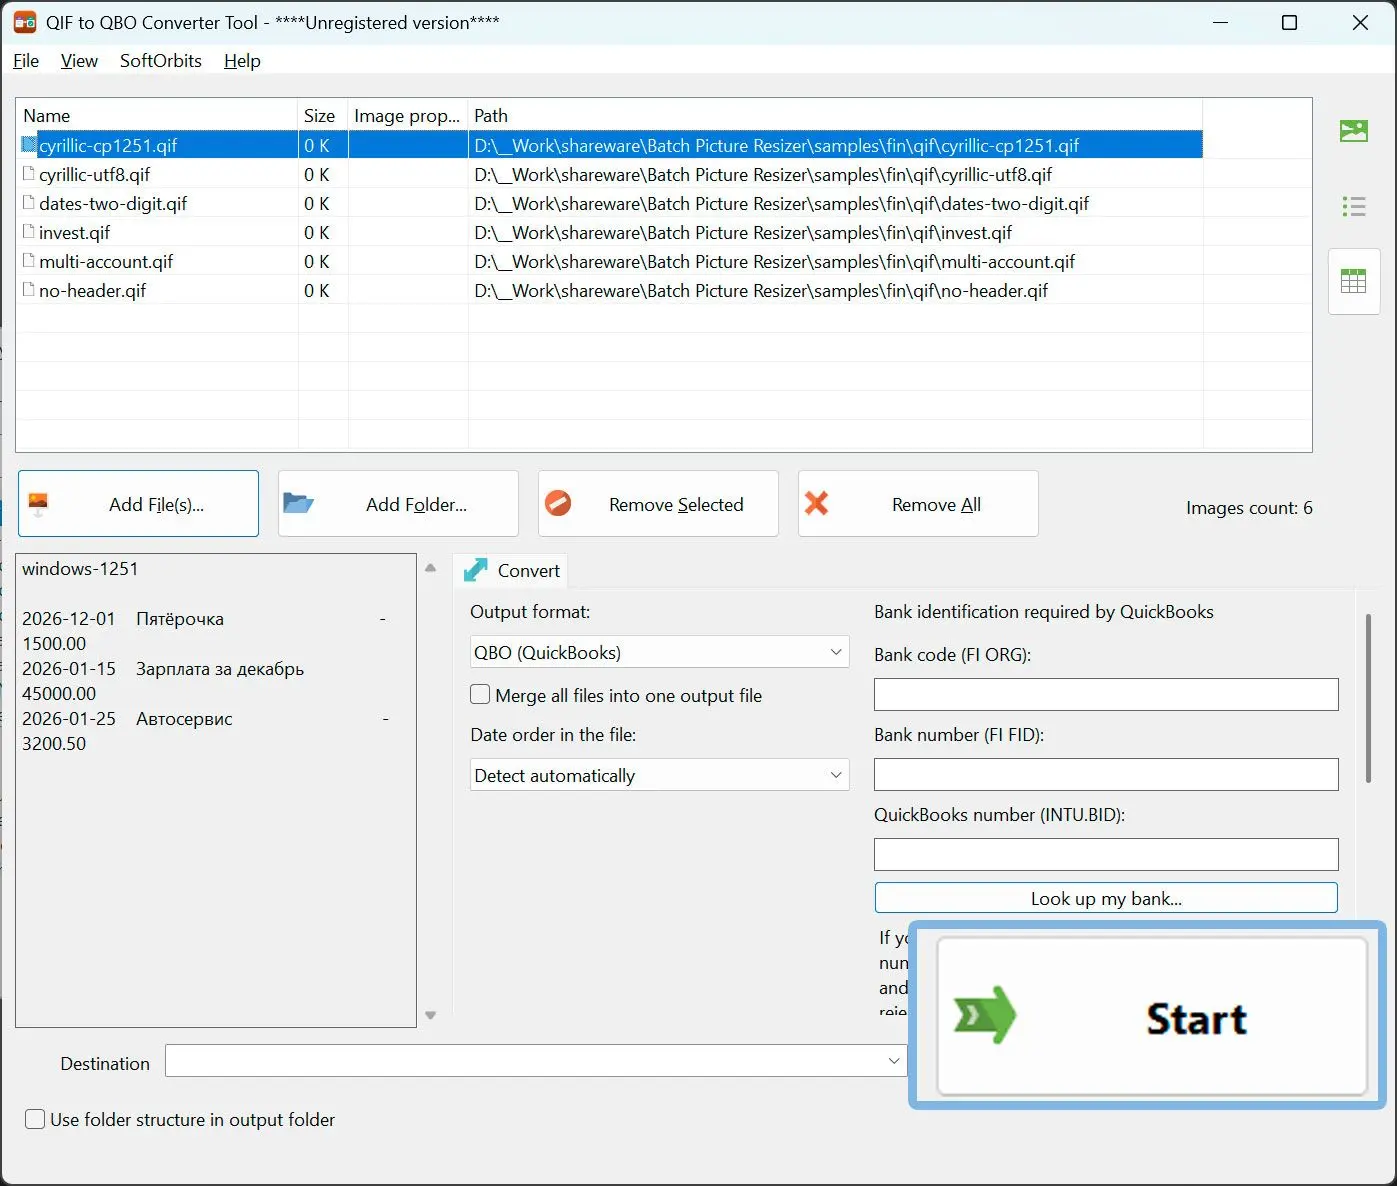Switch to list view icon in sidebar
The height and width of the screenshot is (1186, 1397).
(x=1354, y=207)
